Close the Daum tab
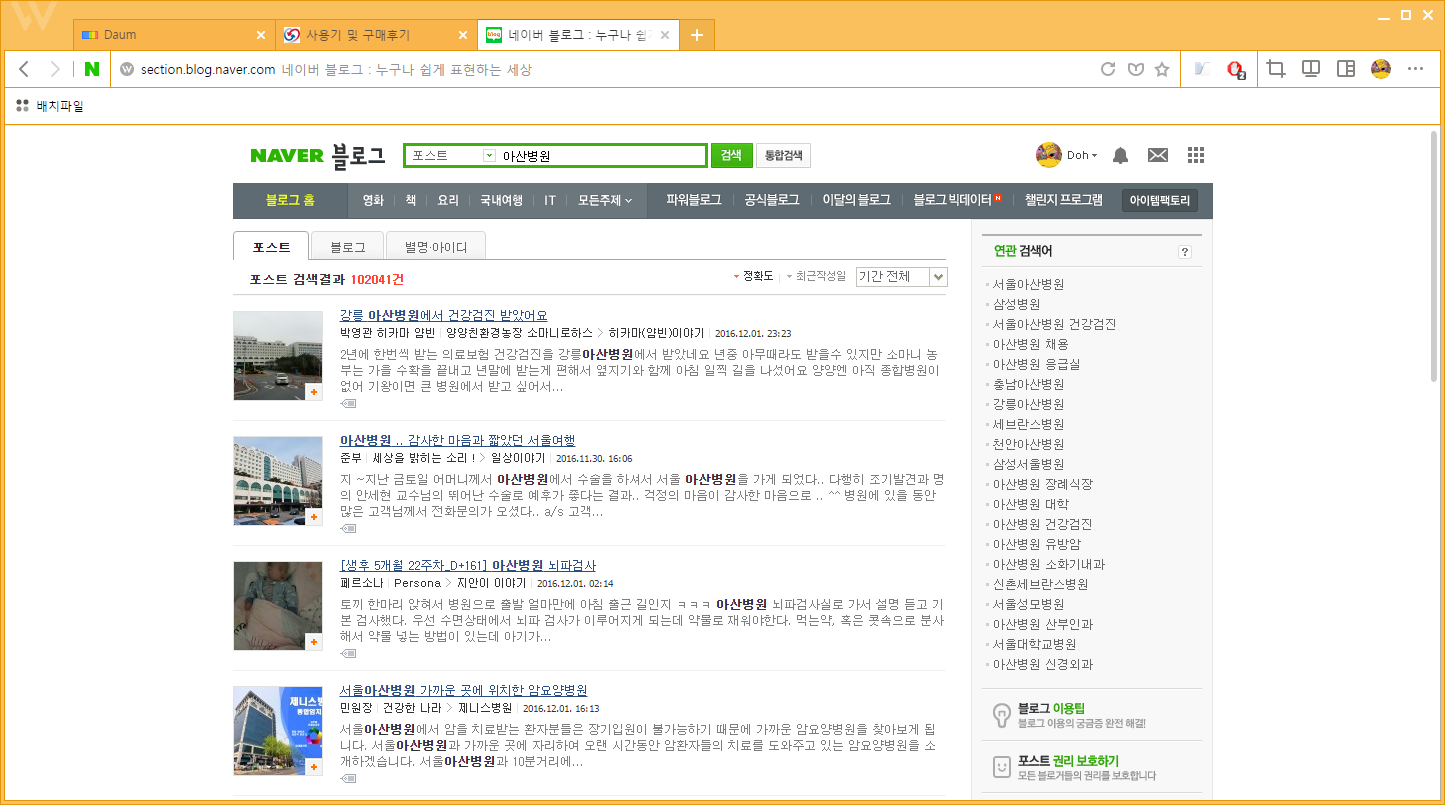The width and height of the screenshot is (1445, 805). point(261,35)
